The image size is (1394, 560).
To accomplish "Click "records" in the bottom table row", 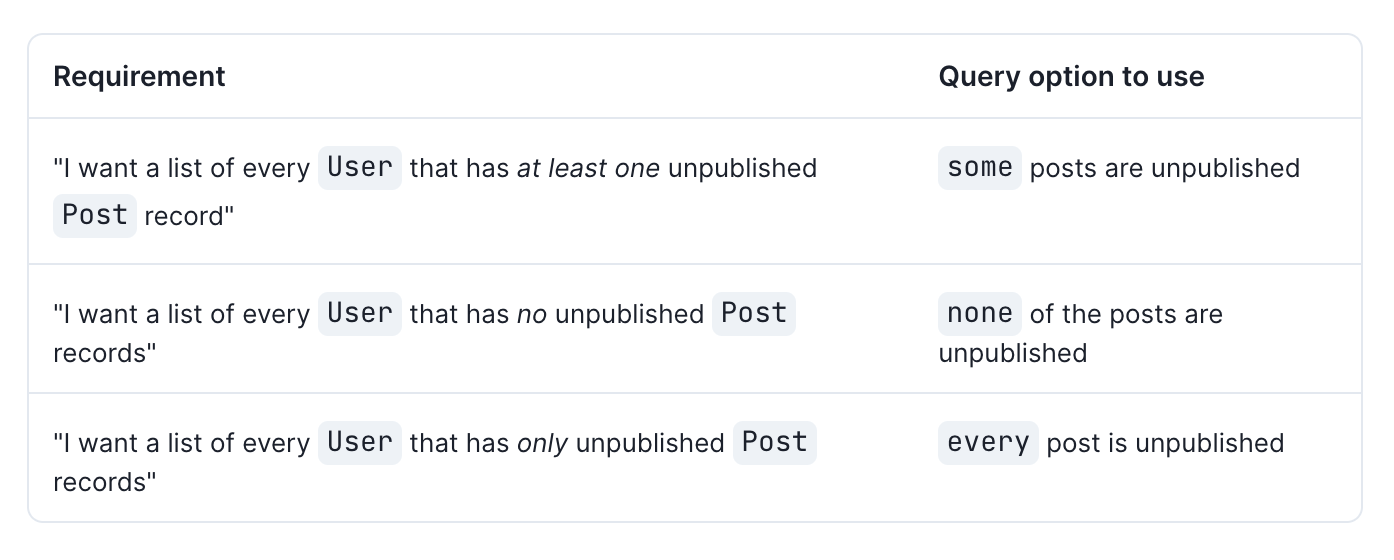I will 105,482.
